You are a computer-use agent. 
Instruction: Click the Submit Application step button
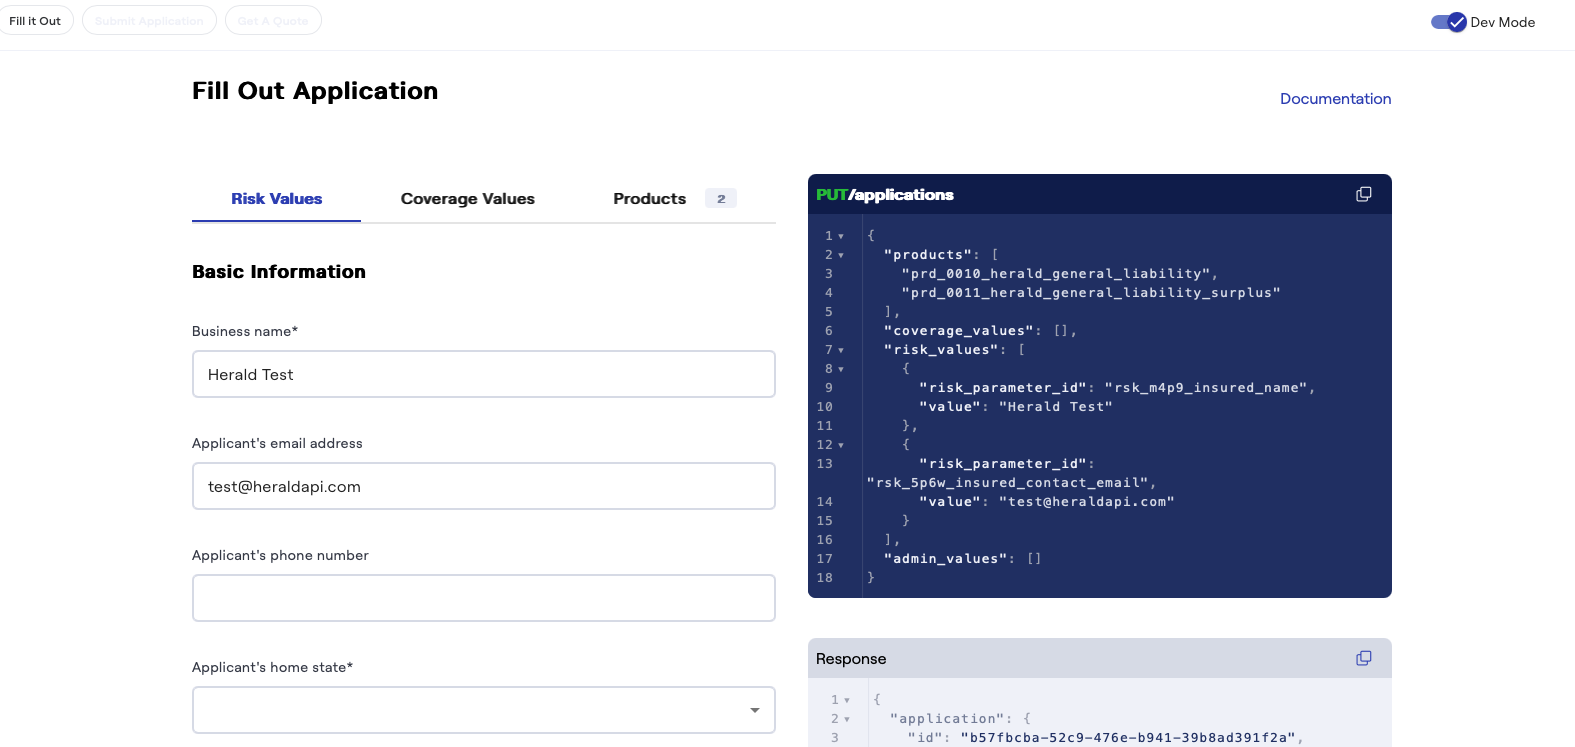click(x=149, y=20)
